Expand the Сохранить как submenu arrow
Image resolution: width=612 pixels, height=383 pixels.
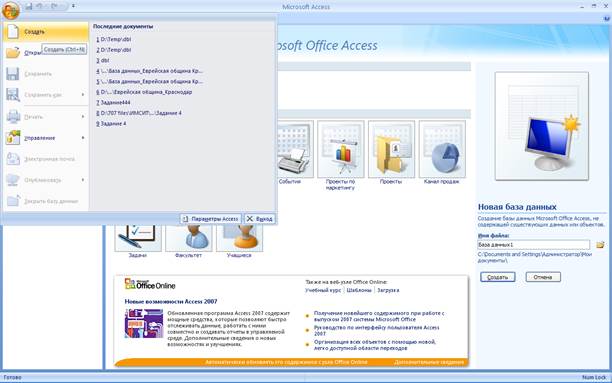tap(83, 95)
